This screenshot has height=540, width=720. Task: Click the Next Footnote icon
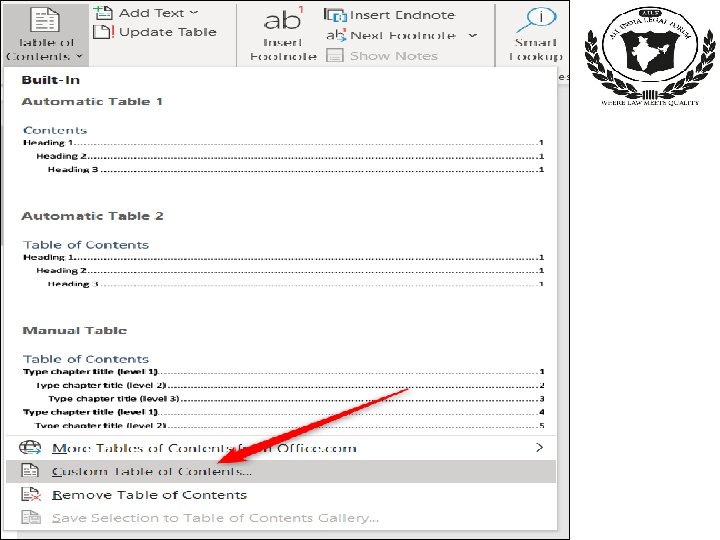(x=336, y=35)
